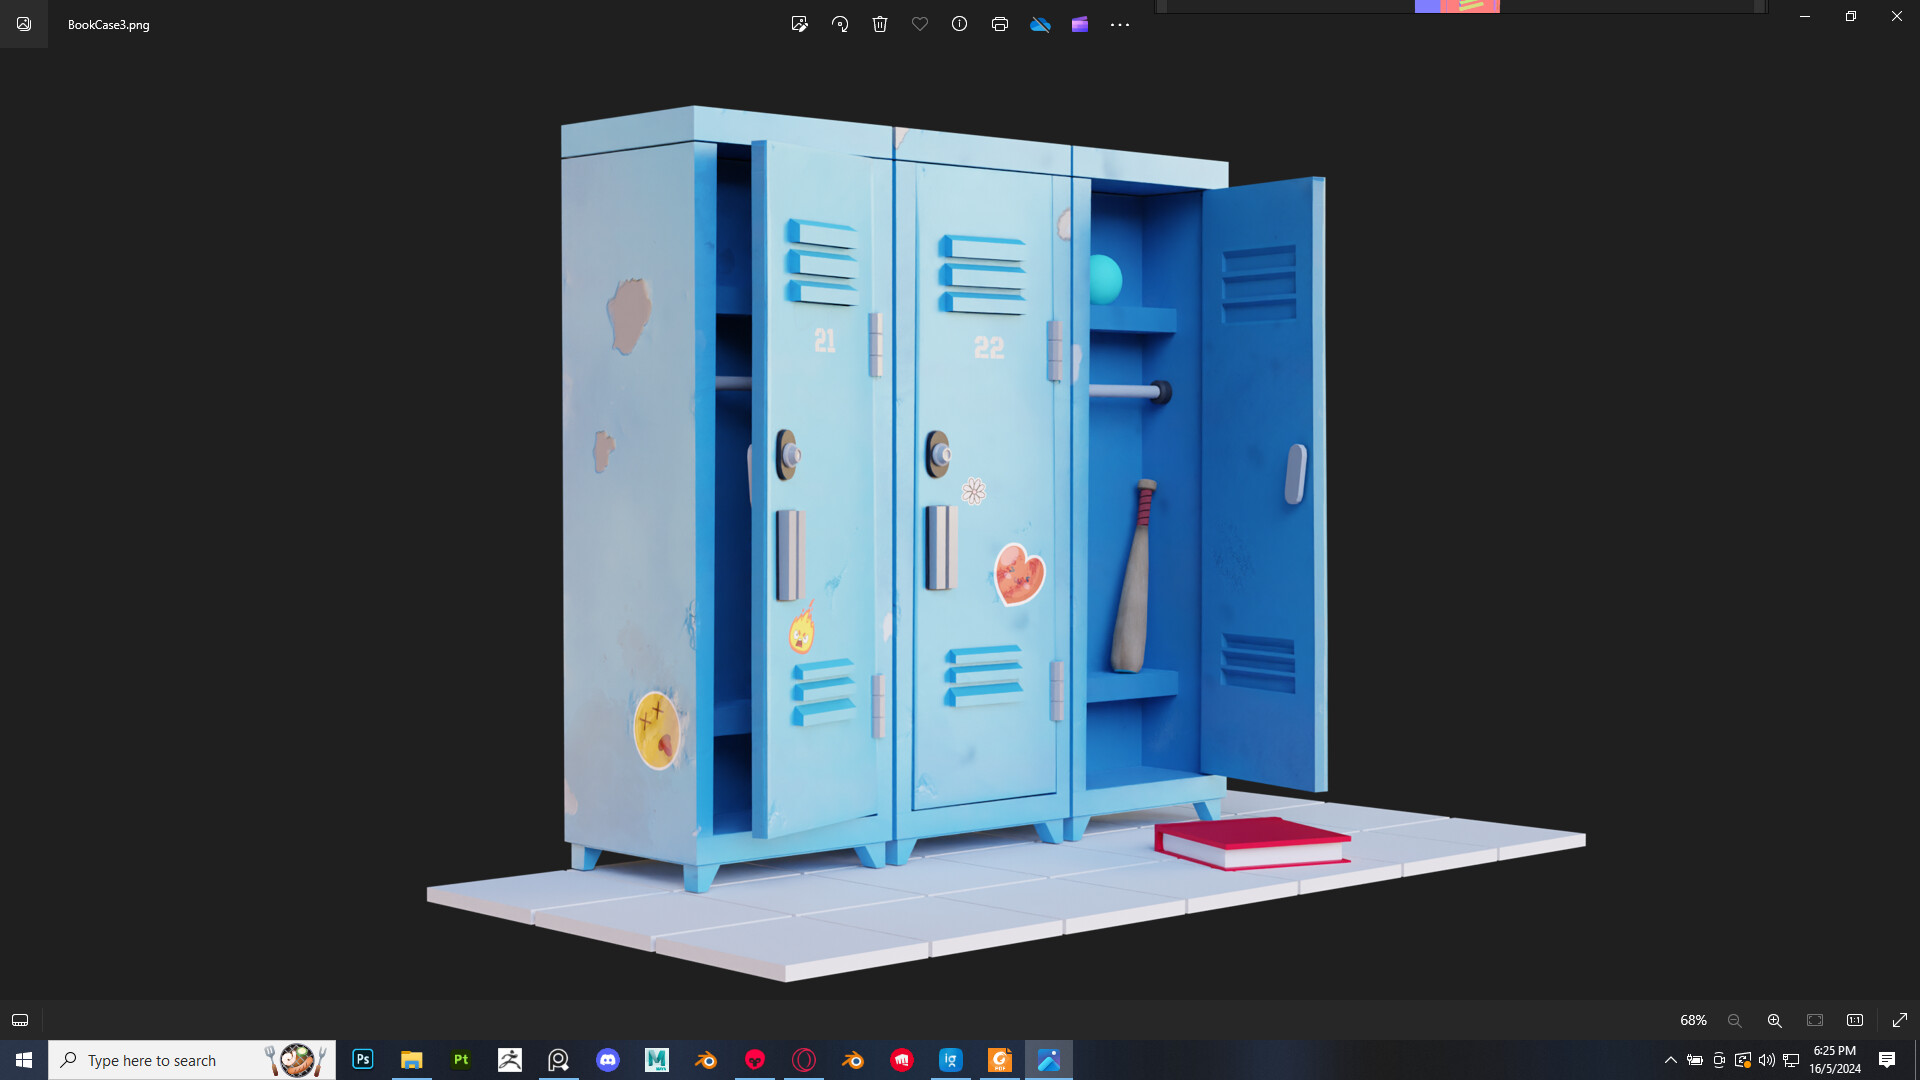Rotate the image
This screenshot has height=1080, width=1920.
tap(840, 24)
